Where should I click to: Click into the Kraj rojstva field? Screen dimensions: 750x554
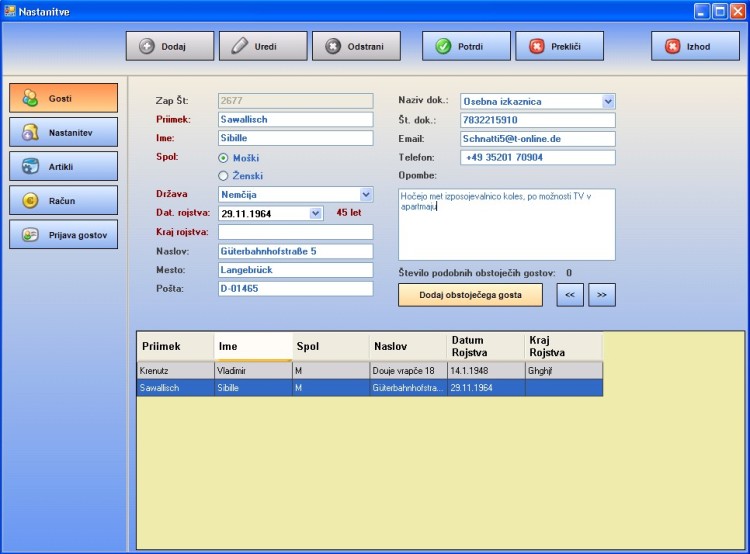click(295, 232)
